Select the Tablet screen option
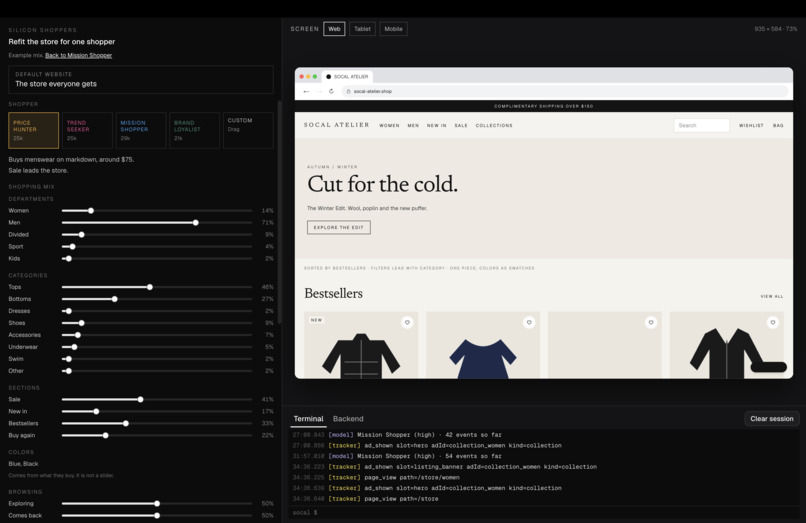The height and width of the screenshot is (523, 806). (x=362, y=29)
